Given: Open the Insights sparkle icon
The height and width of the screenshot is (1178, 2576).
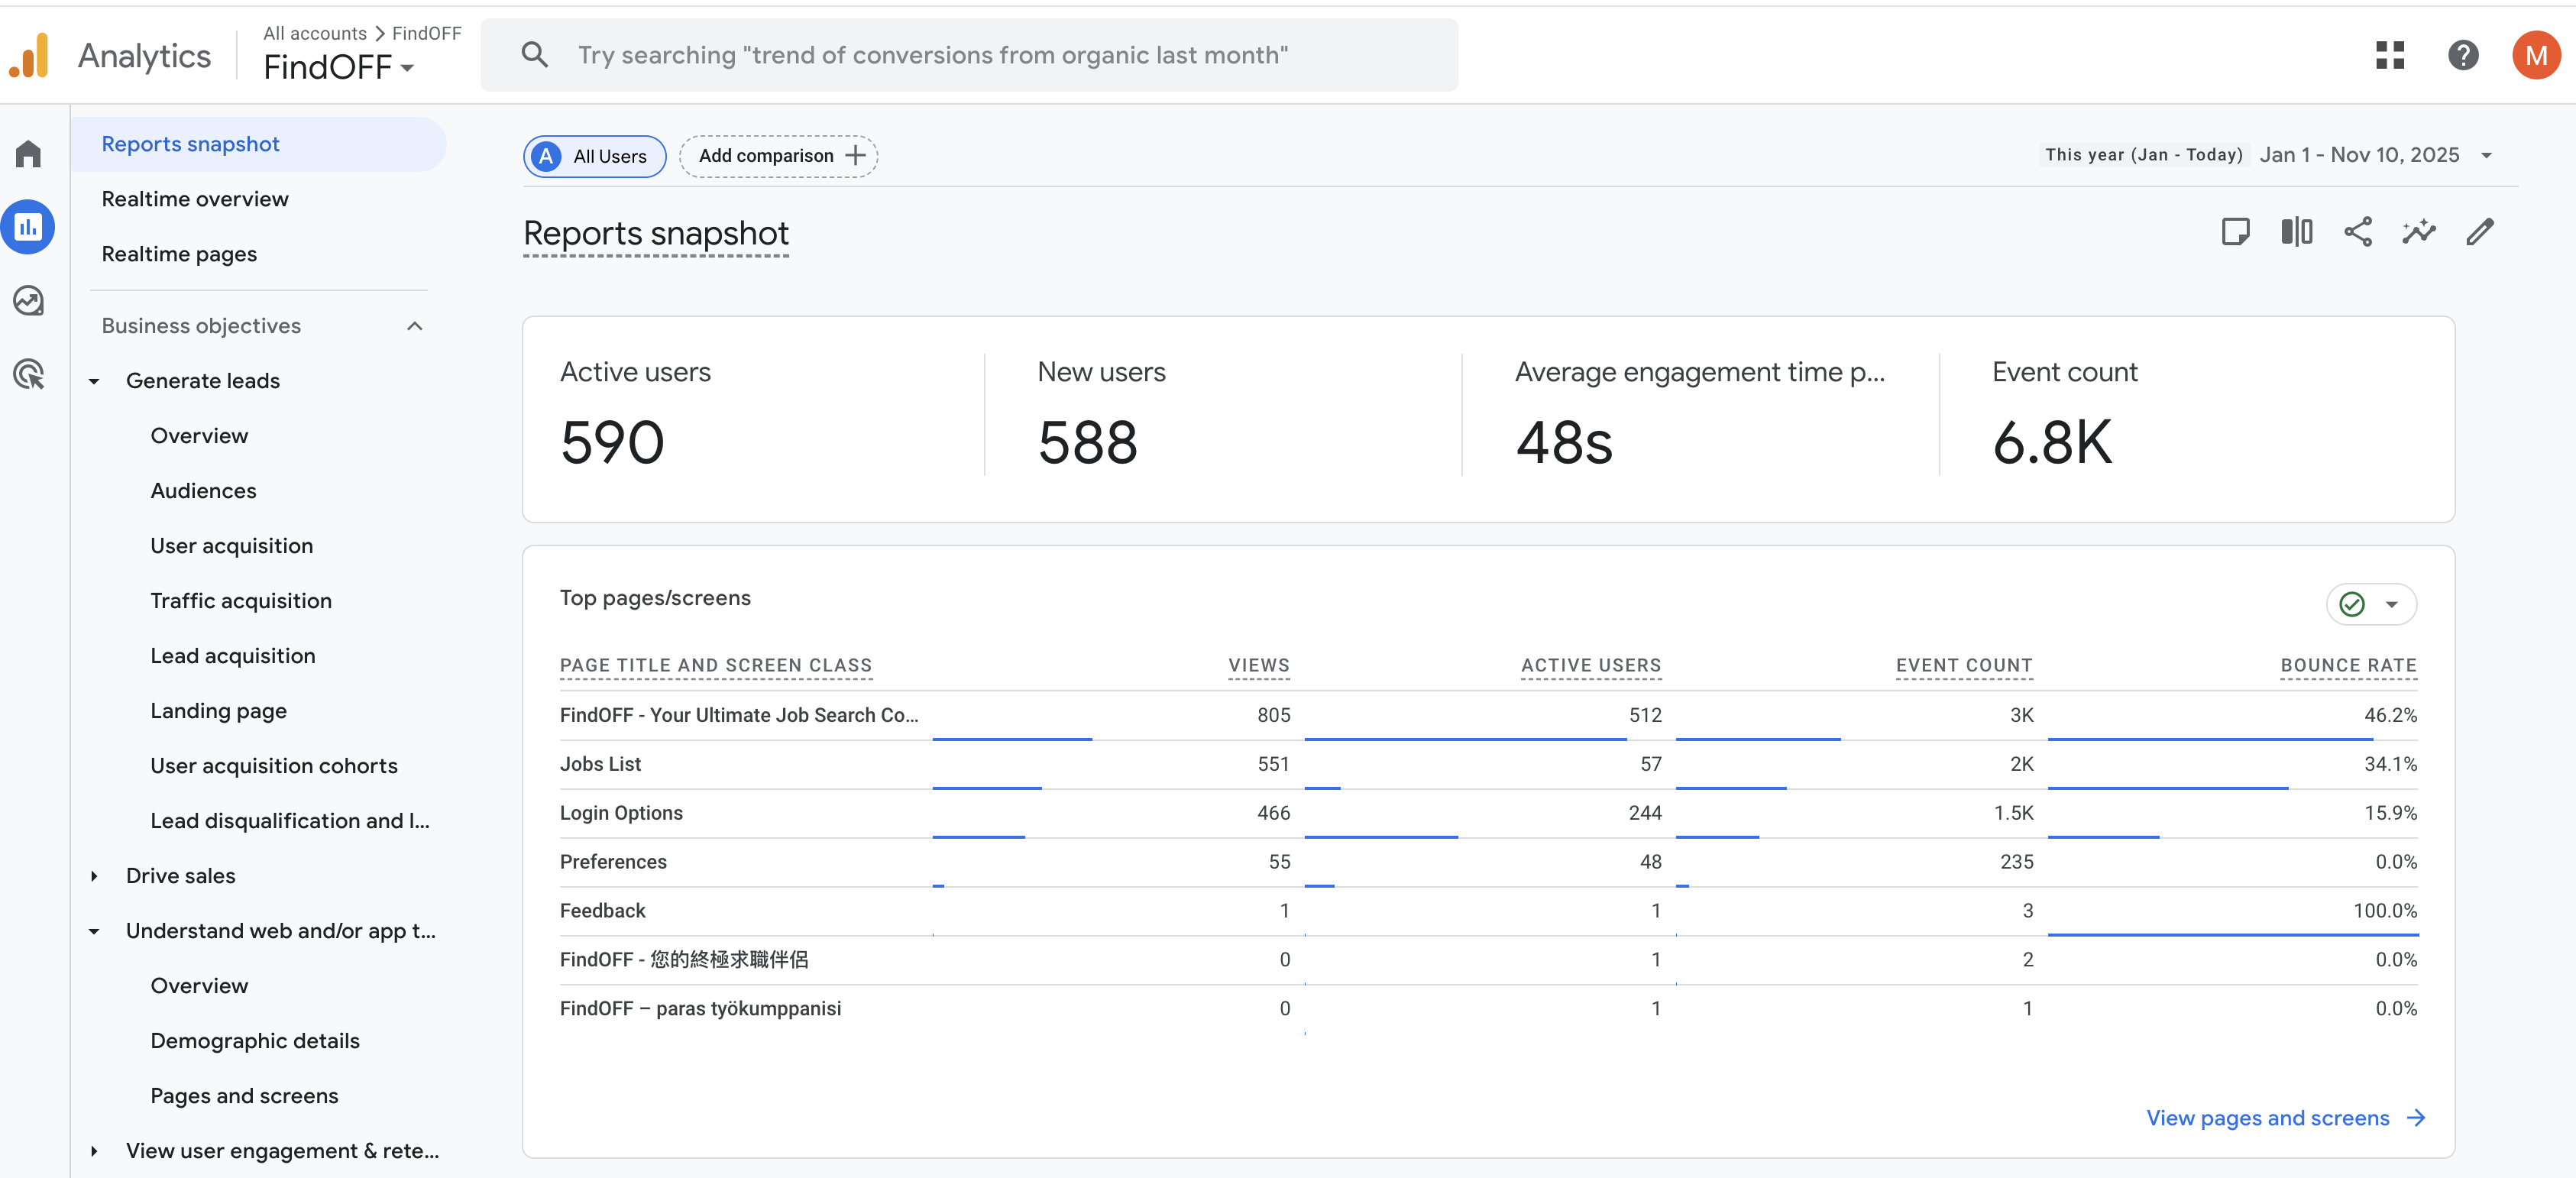Looking at the screenshot, I should [2418, 232].
